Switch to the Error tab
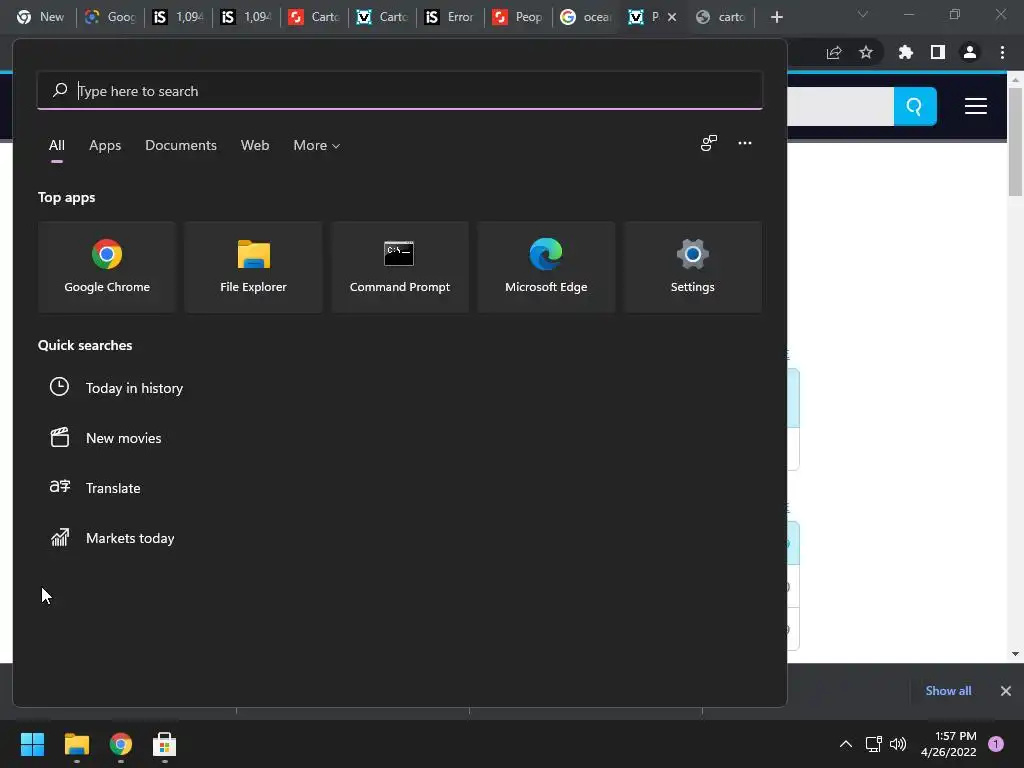Image resolution: width=1024 pixels, height=768 pixels. click(x=449, y=17)
